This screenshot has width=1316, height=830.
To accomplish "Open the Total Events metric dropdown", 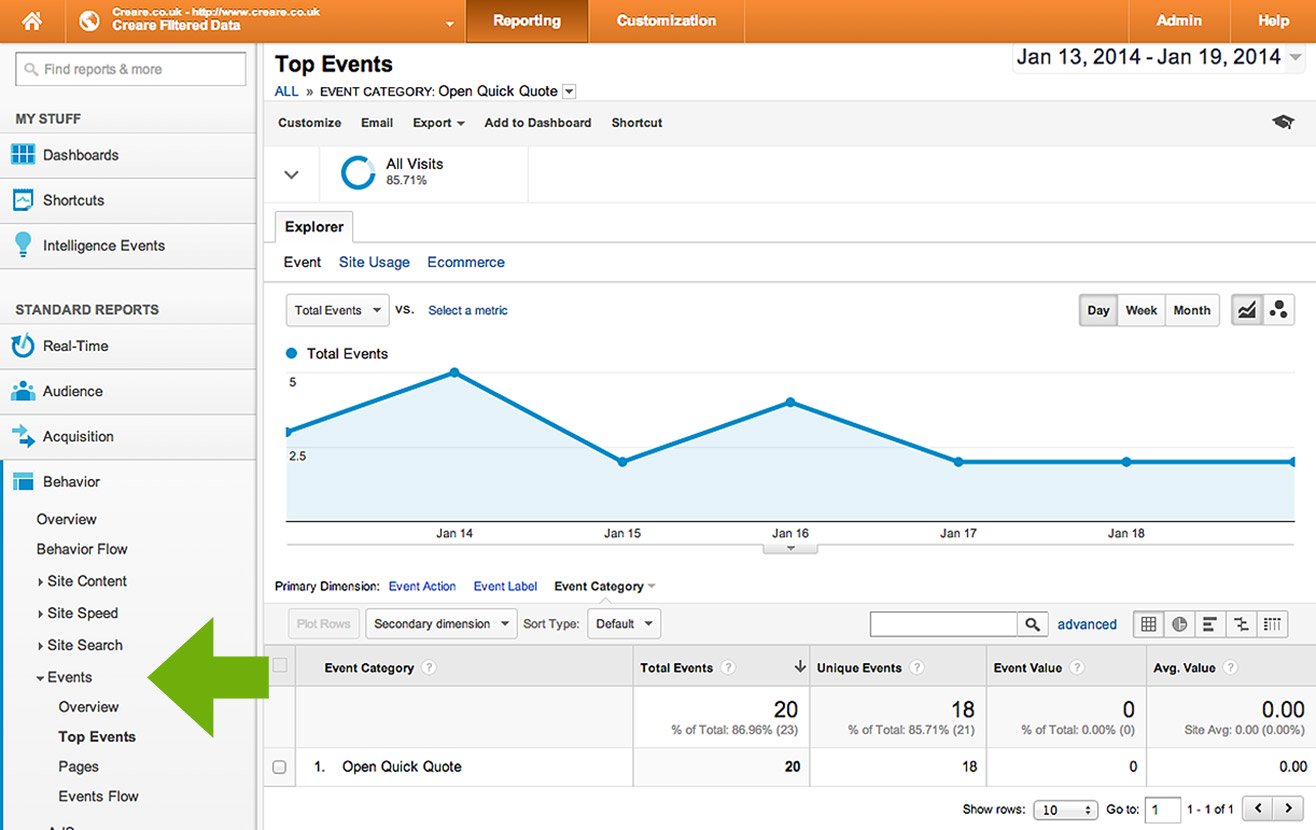I will [336, 310].
